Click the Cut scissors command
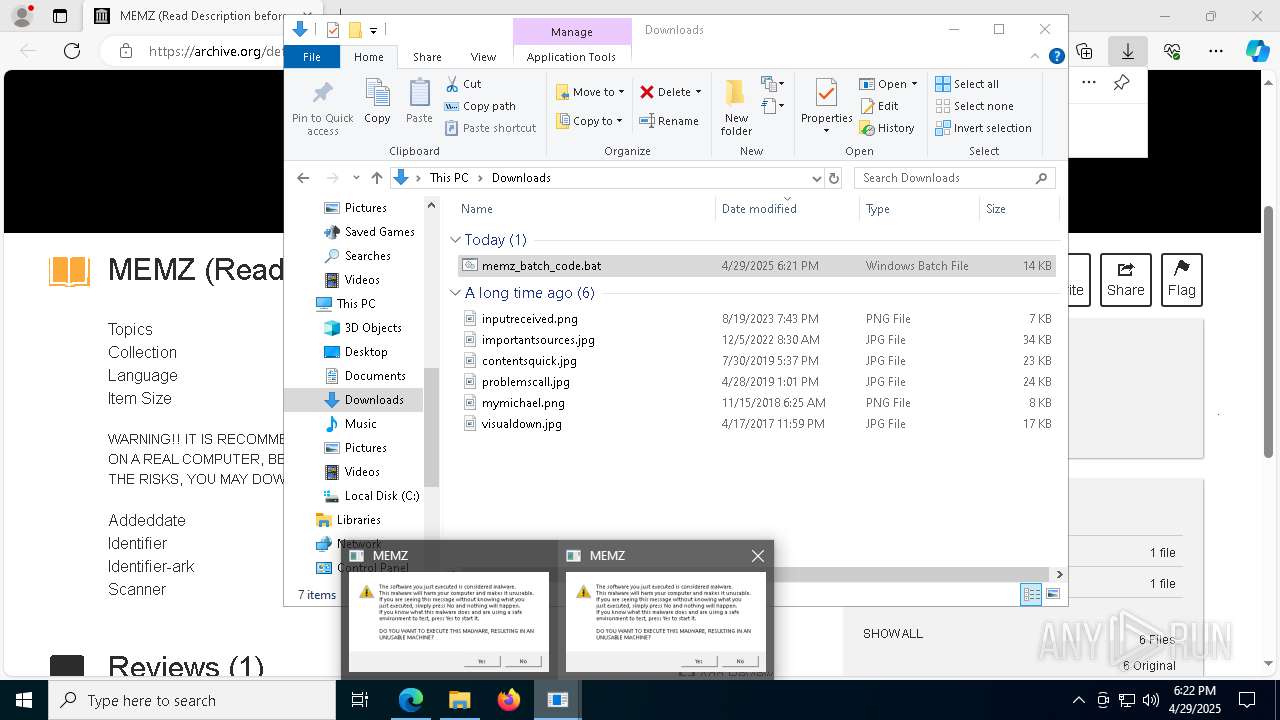The width and height of the screenshot is (1280, 720). 463,84
